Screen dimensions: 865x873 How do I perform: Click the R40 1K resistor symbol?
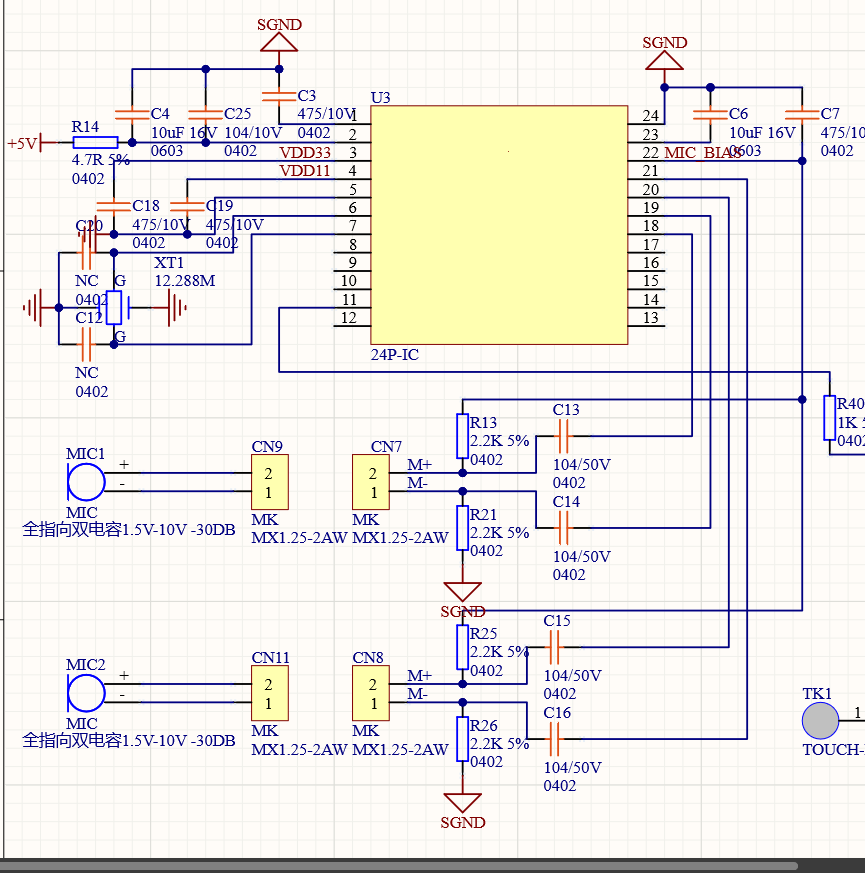[829, 419]
